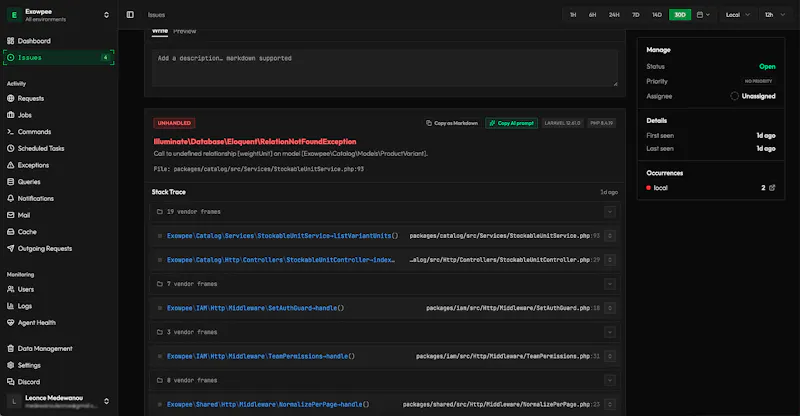This screenshot has width=800, height=416.
Task: Switch to the Preview tab
Action: (x=185, y=31)
